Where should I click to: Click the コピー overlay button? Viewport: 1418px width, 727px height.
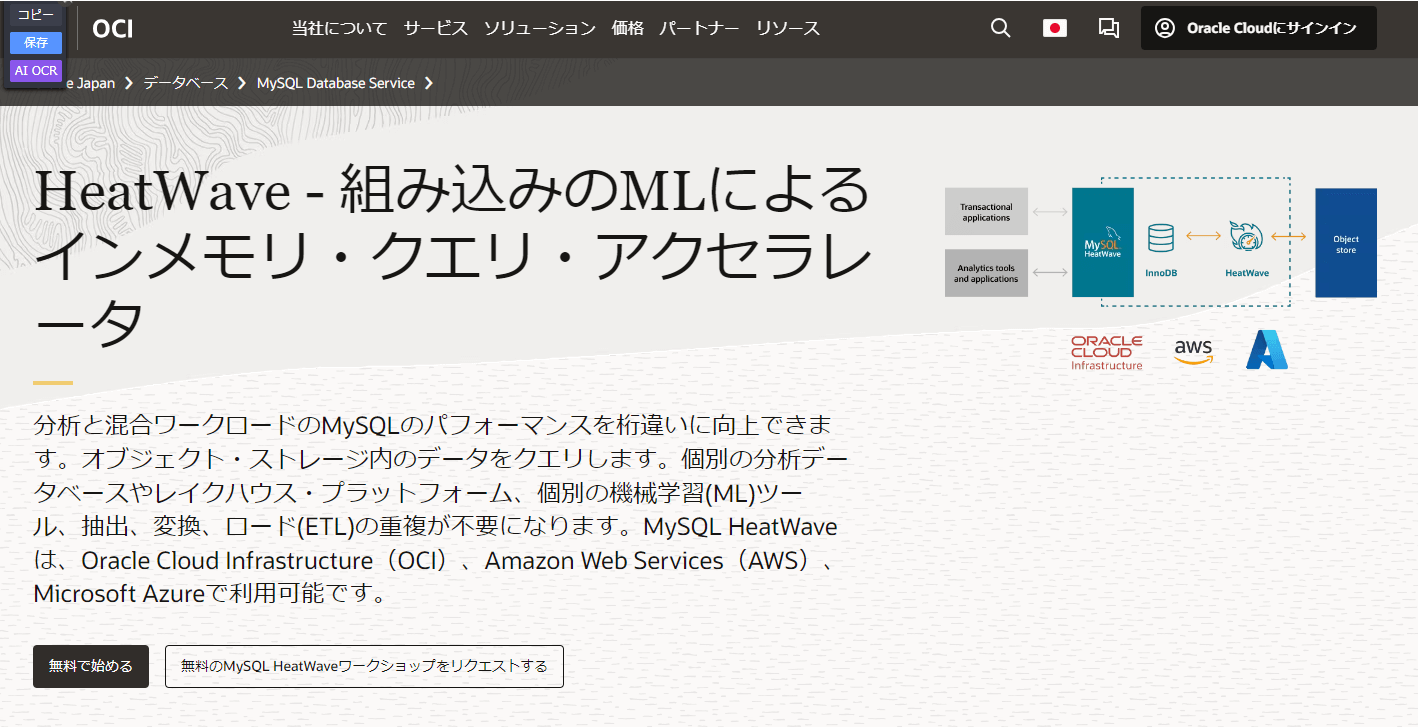coord(36,14)
